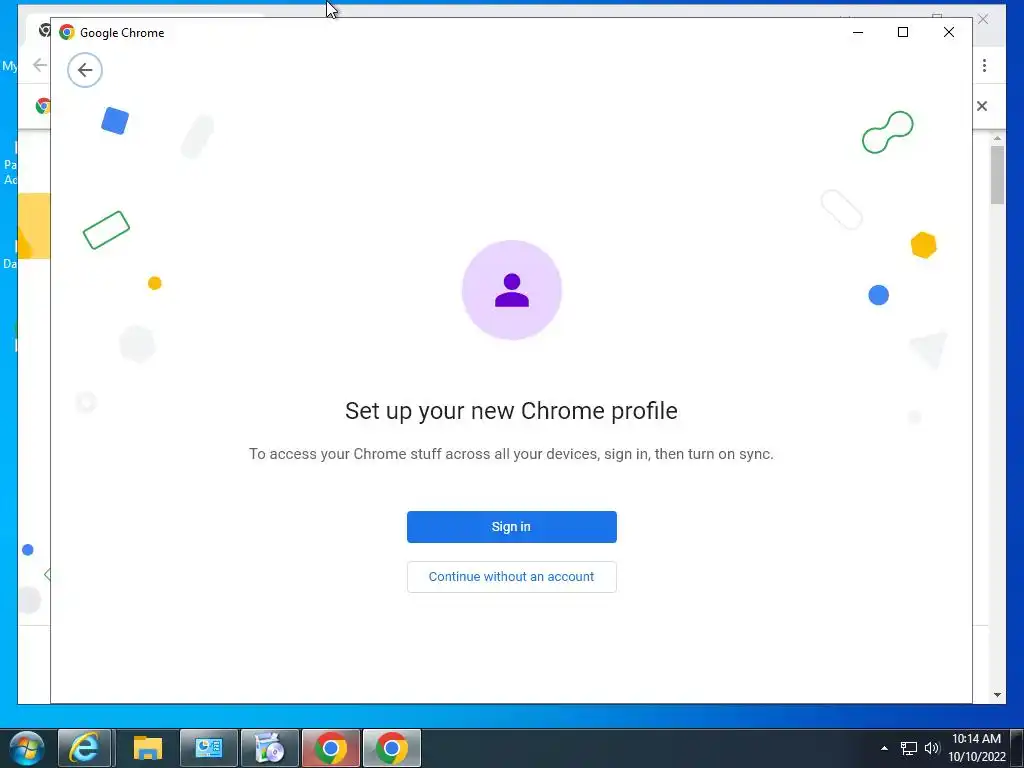Switch to the first Chrome taskbar icon
This screenshot has height=768, width=1024.
tap(330, 748)
